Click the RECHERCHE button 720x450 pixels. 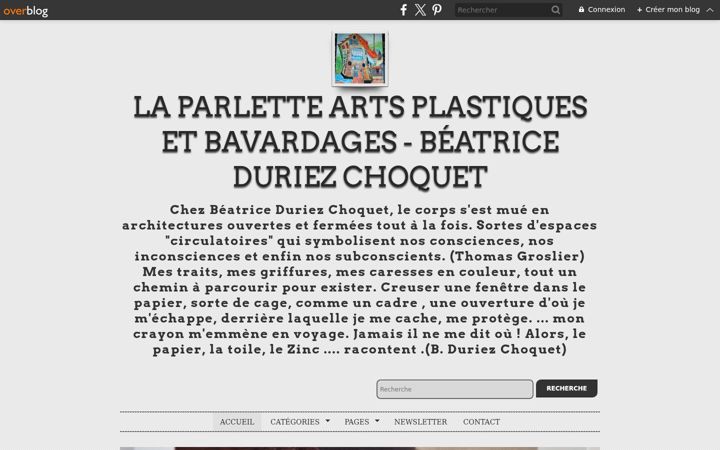point(566,388)
